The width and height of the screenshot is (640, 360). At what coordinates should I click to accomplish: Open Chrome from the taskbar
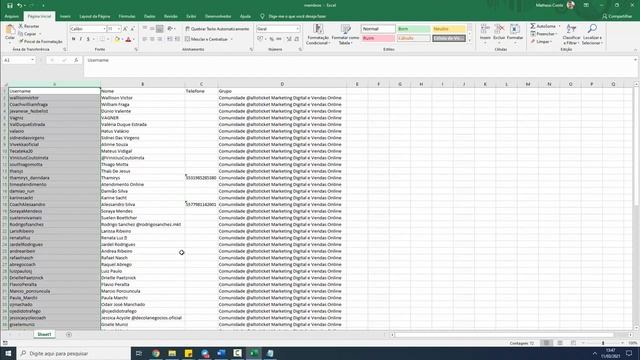coord(156,353)
